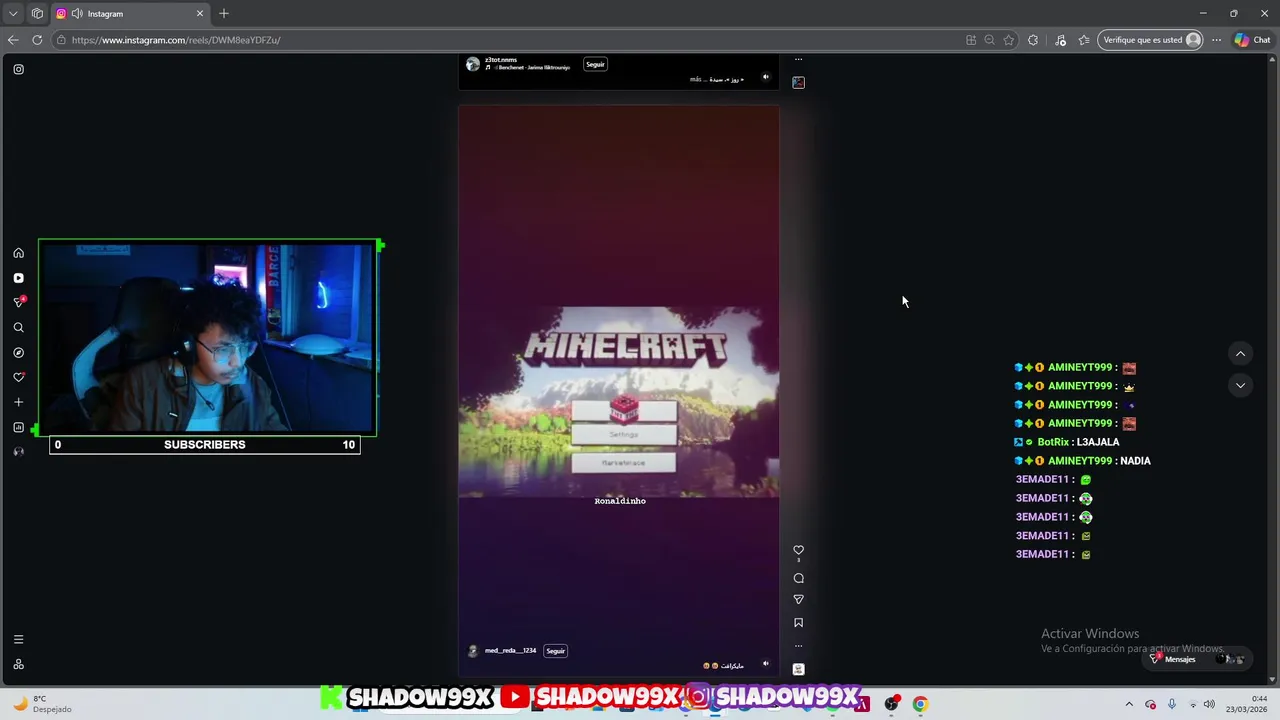The width and height of the screenshot is (1280, 720).
Task: Open the audio thumbnail of current reel
Action: (x=798, y=669)
